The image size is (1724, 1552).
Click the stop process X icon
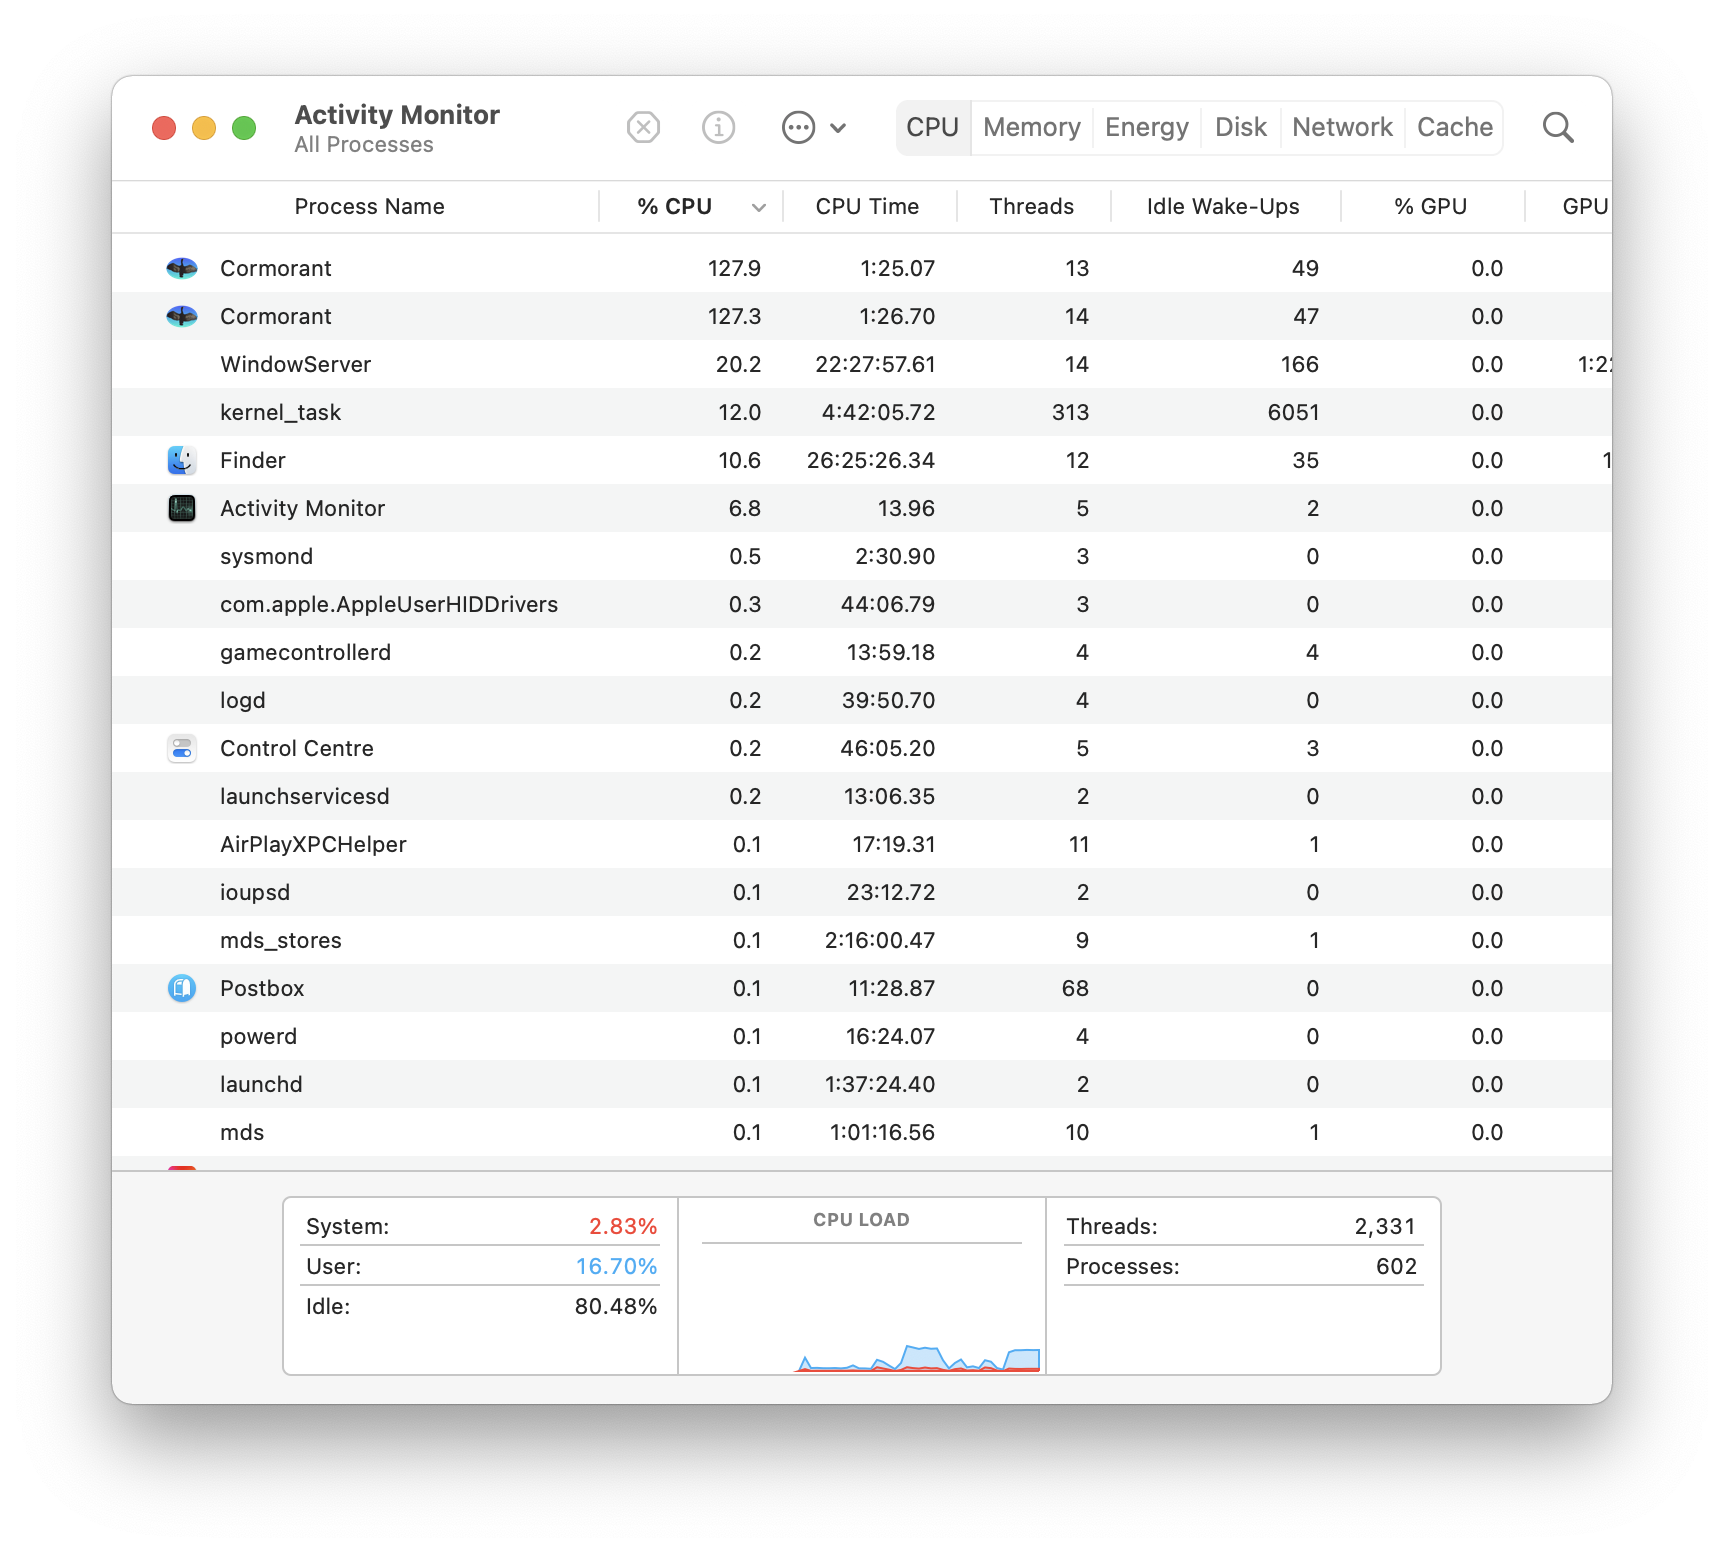point(643,128)
